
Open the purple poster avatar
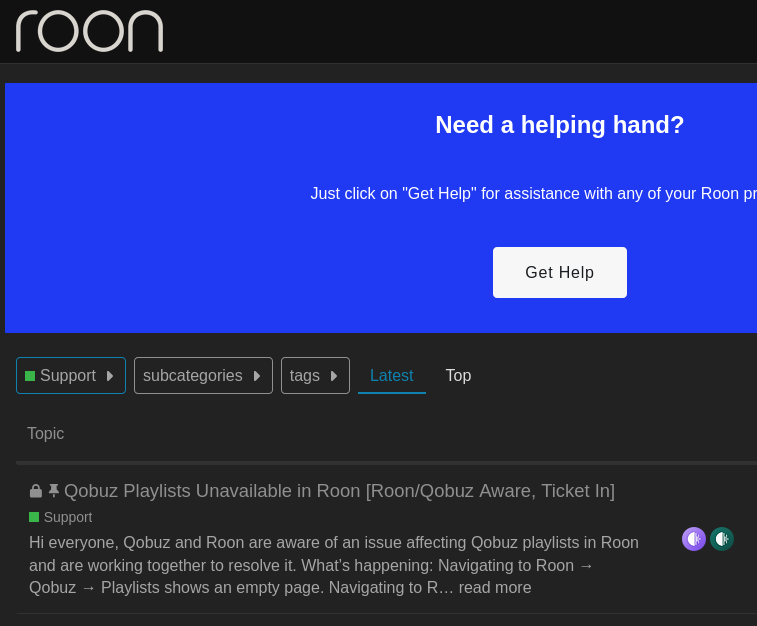click(694, 539)
